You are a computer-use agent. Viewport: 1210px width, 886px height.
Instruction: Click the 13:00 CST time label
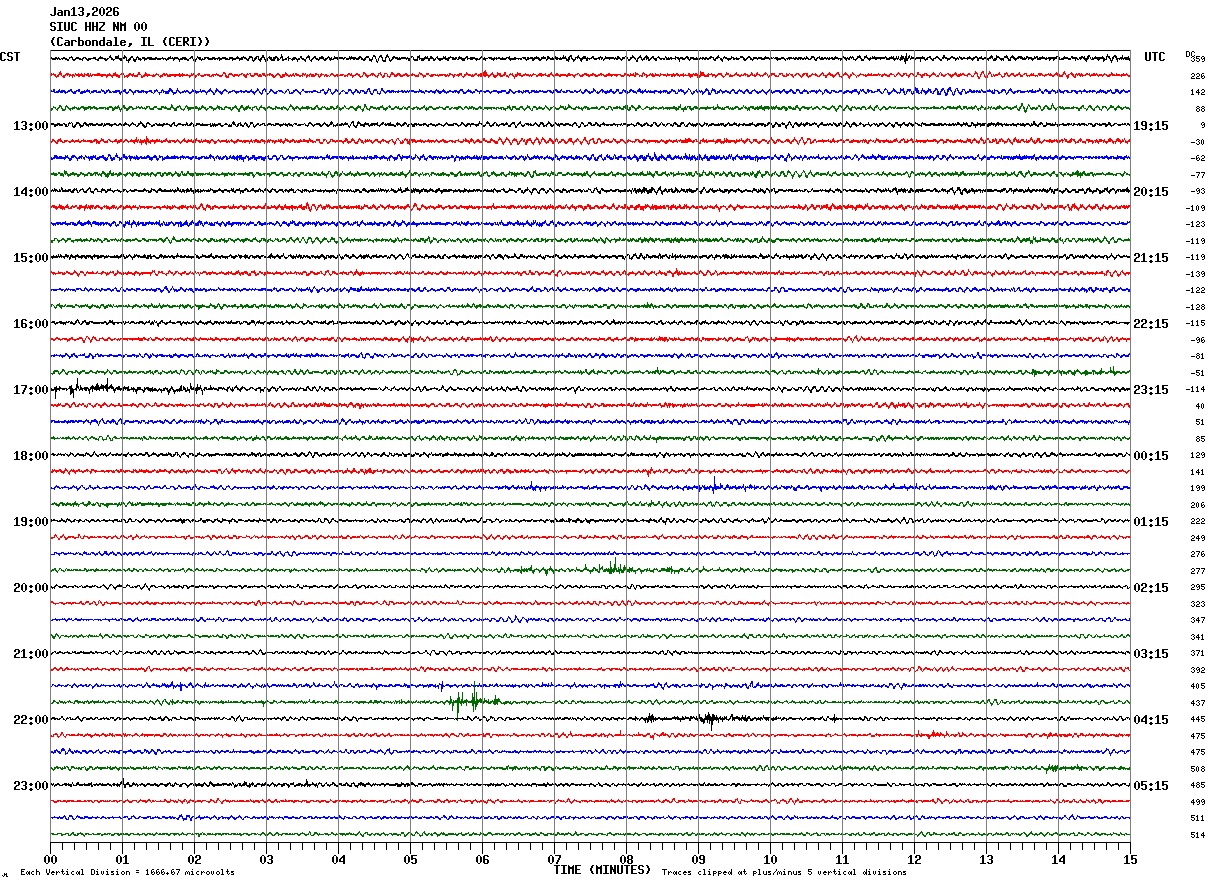tap(30, 126)
